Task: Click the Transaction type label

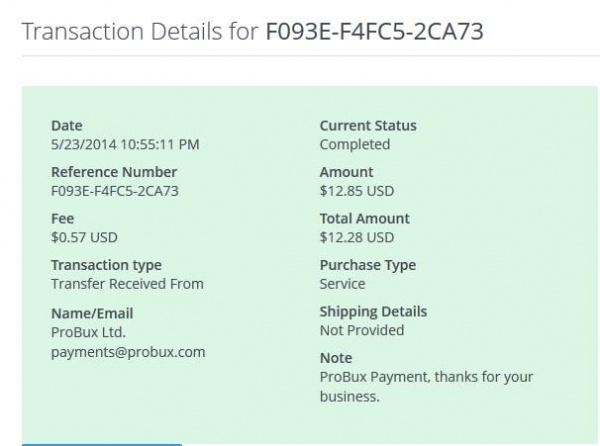Action: coord(106,265)
